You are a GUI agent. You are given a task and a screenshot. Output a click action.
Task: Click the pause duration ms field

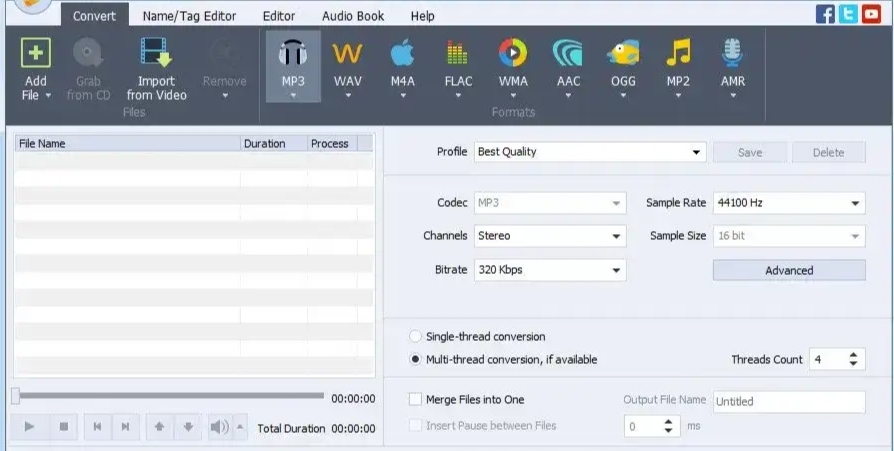pos(644,426)
